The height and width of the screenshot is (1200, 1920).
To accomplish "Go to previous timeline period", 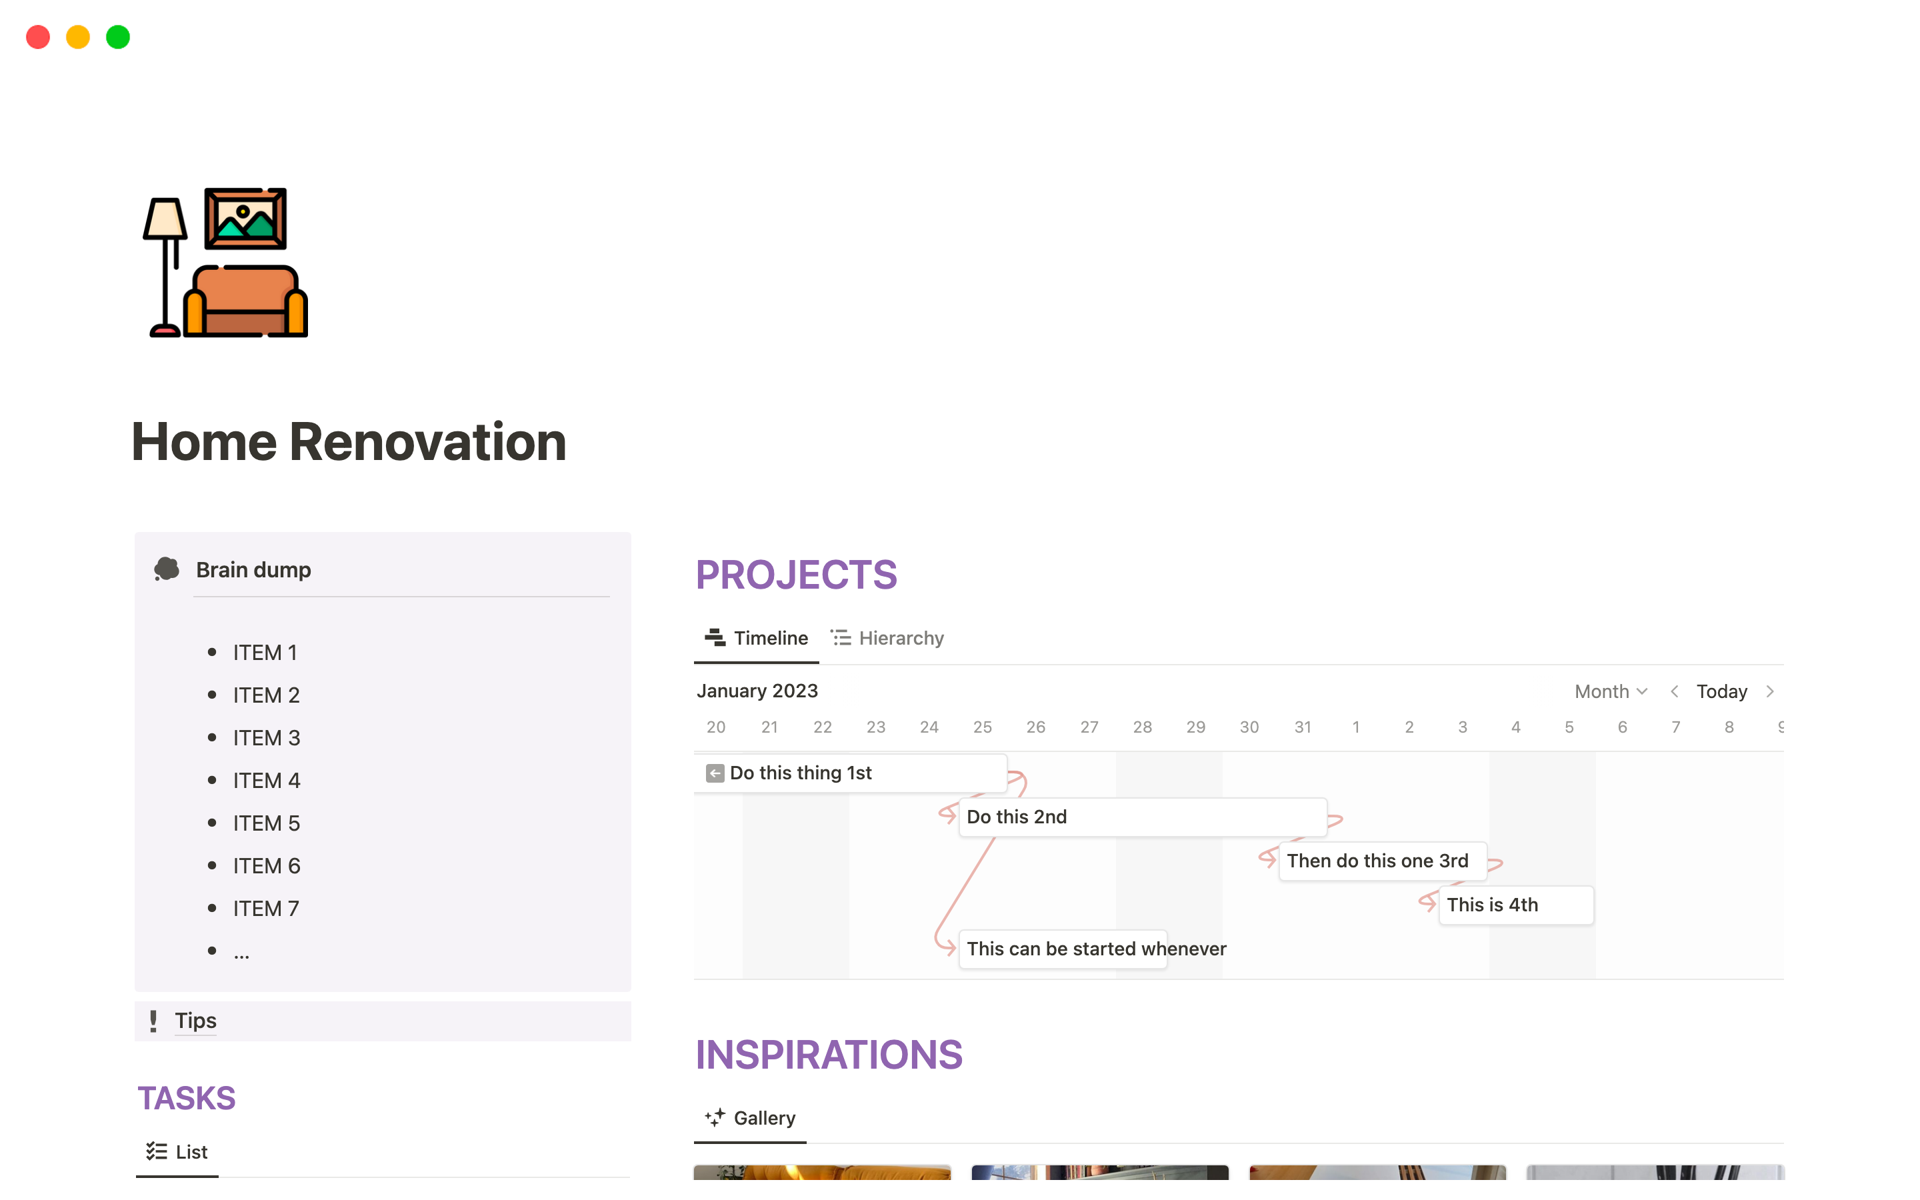I will click(1674, 691).
